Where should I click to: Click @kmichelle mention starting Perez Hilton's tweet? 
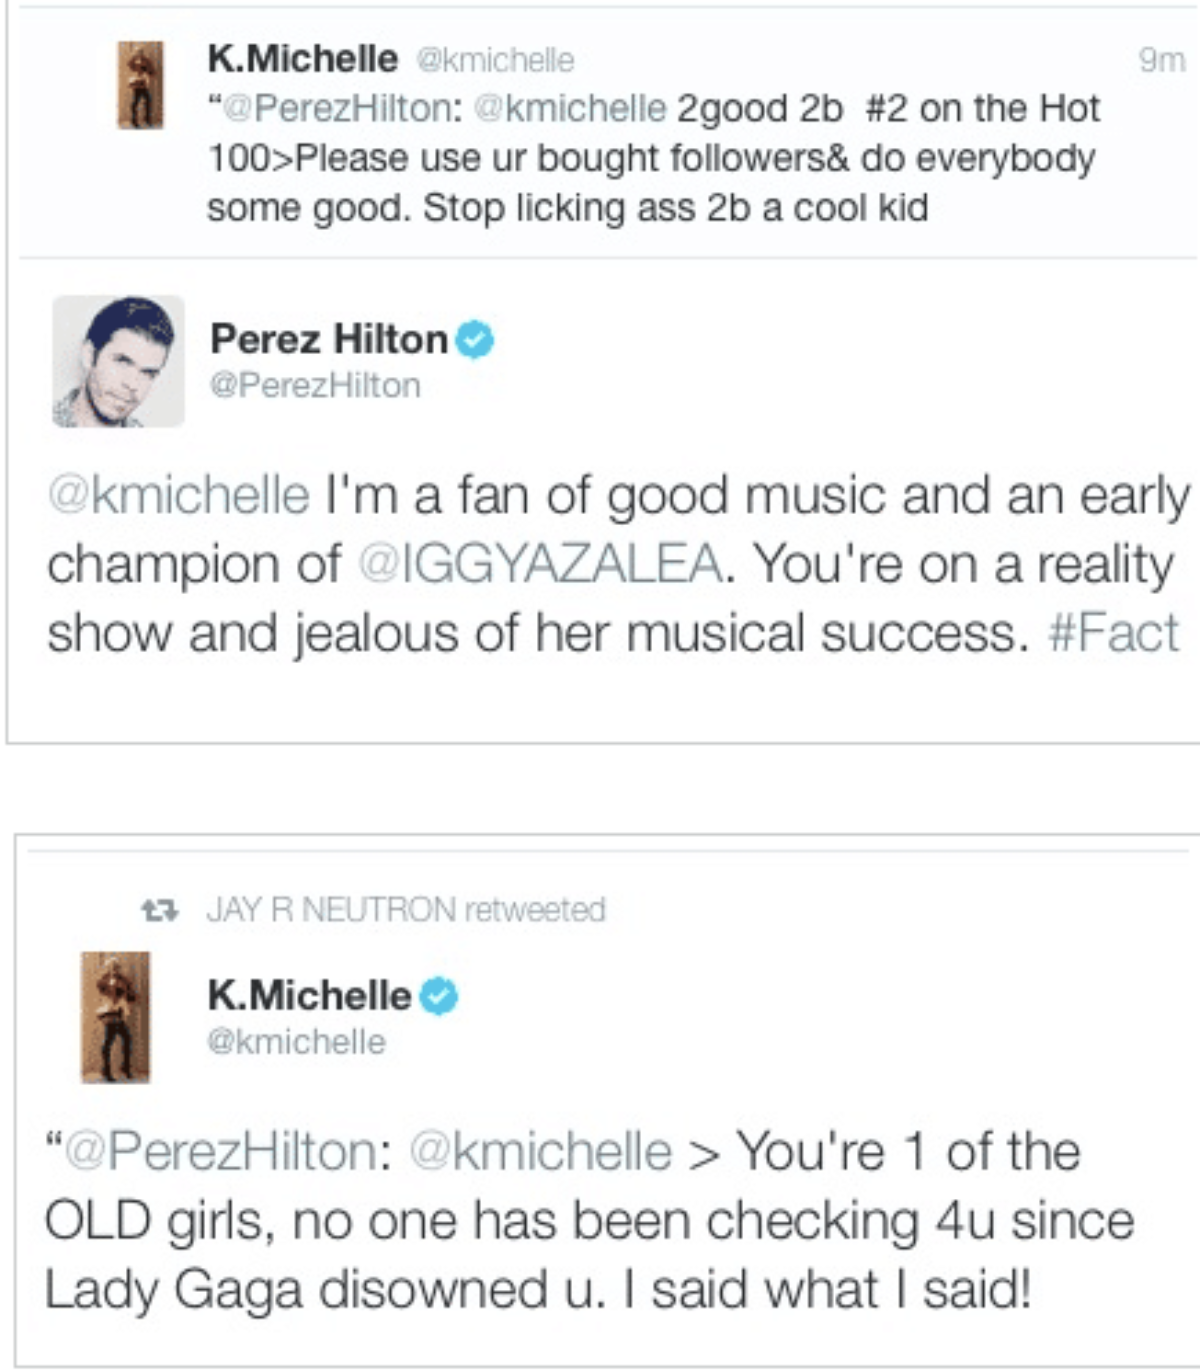point(179,496)
